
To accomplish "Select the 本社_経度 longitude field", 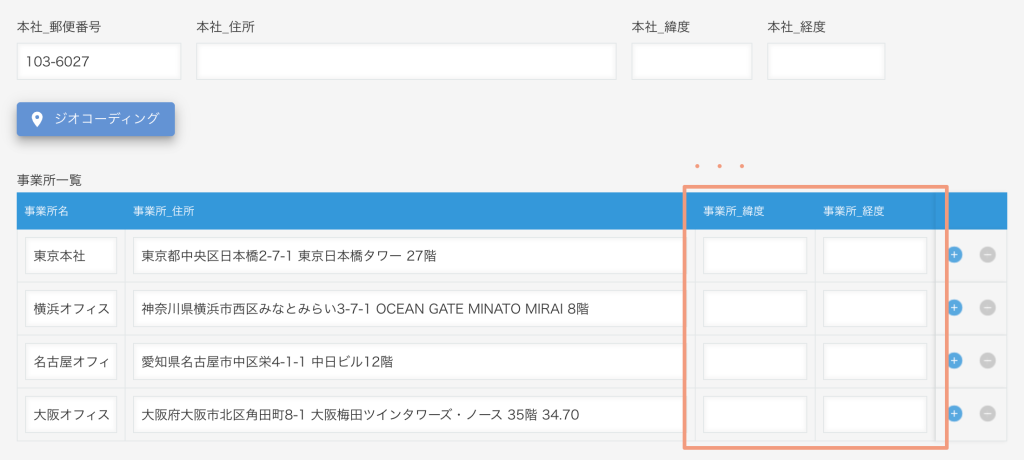I will click(x=826, y=61).
